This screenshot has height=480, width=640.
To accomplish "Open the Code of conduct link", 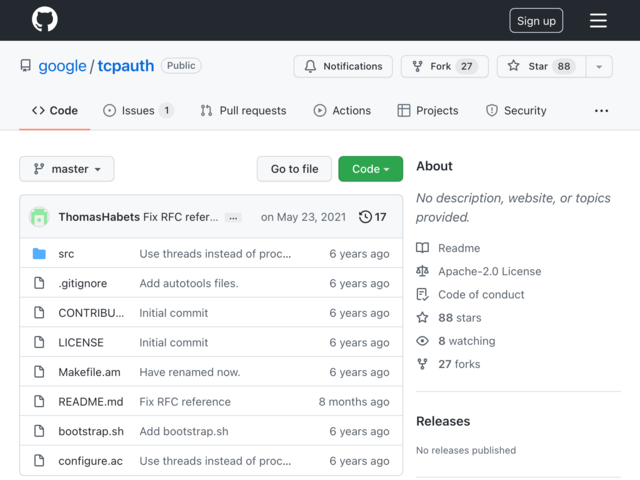I will [481, 295].
